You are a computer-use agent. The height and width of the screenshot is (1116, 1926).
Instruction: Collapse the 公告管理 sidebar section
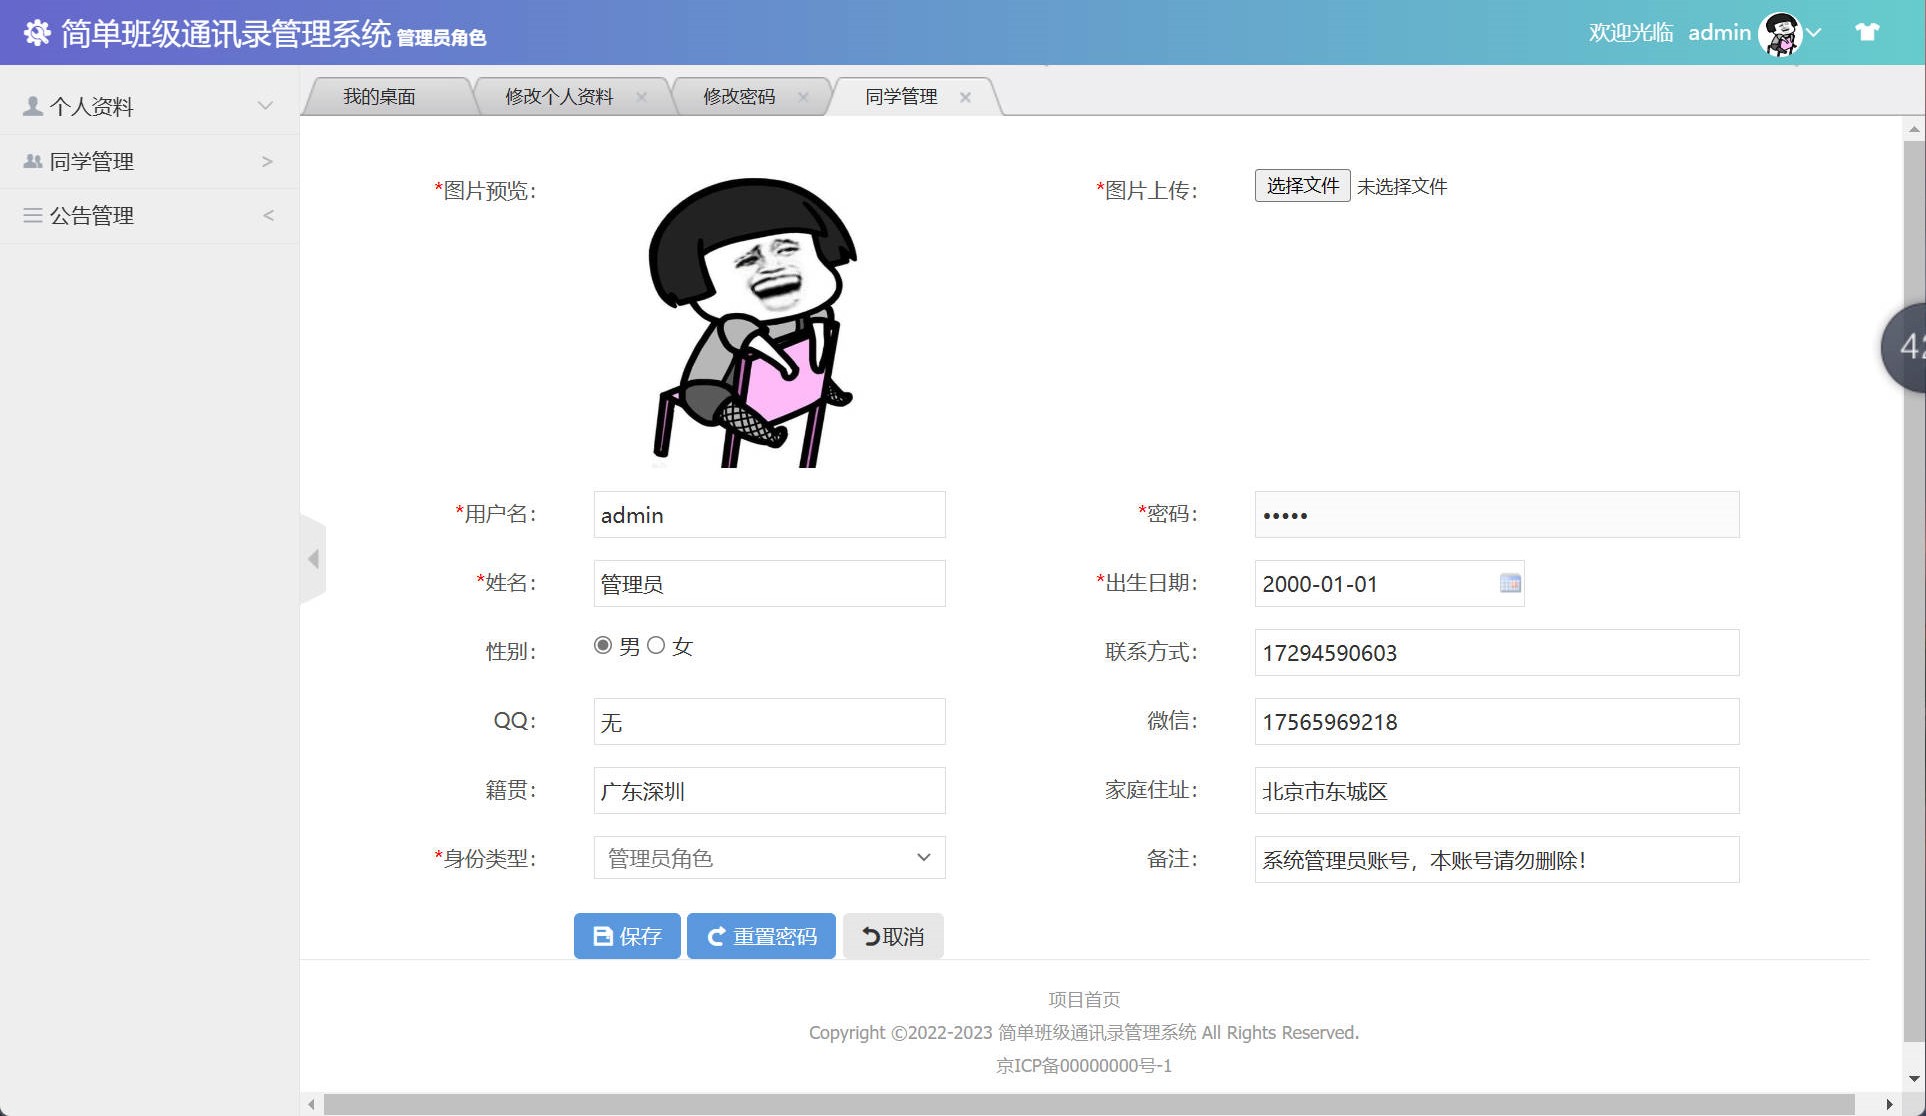coord(267,215)
